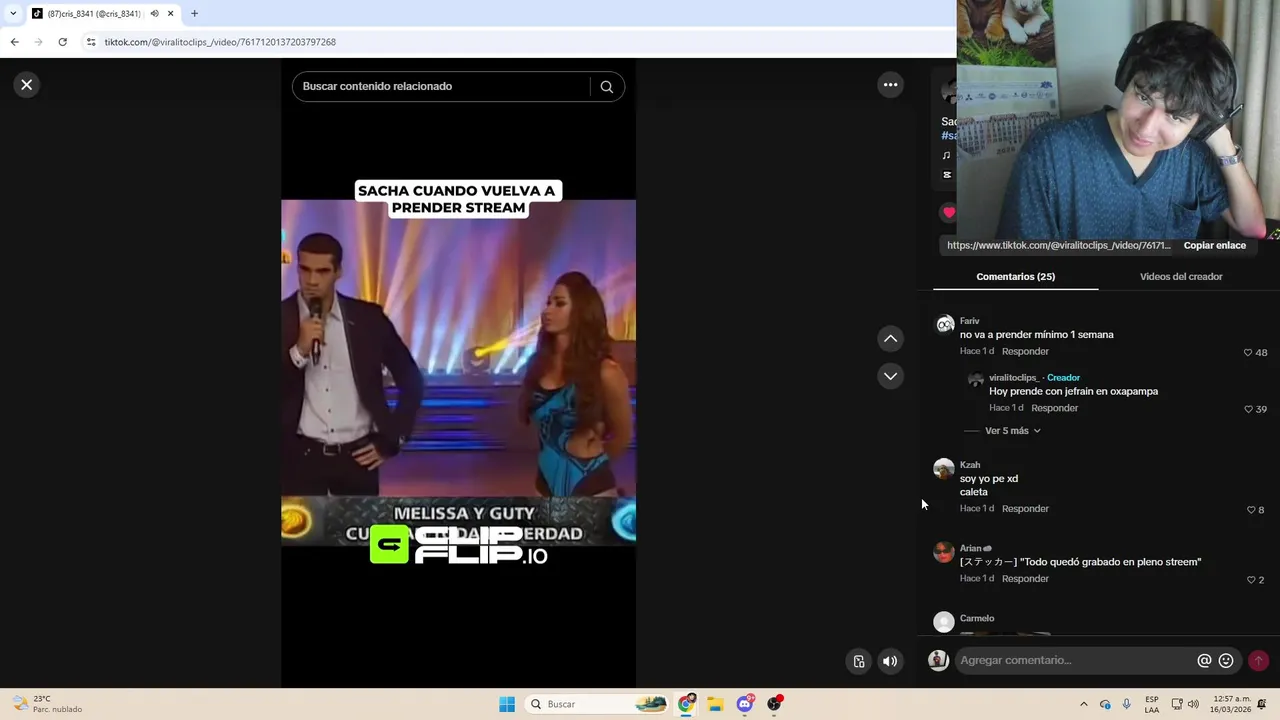Screen dimensions: 1280x720
Task: Click the video player showing the stage clip
Action: point(458,373)
